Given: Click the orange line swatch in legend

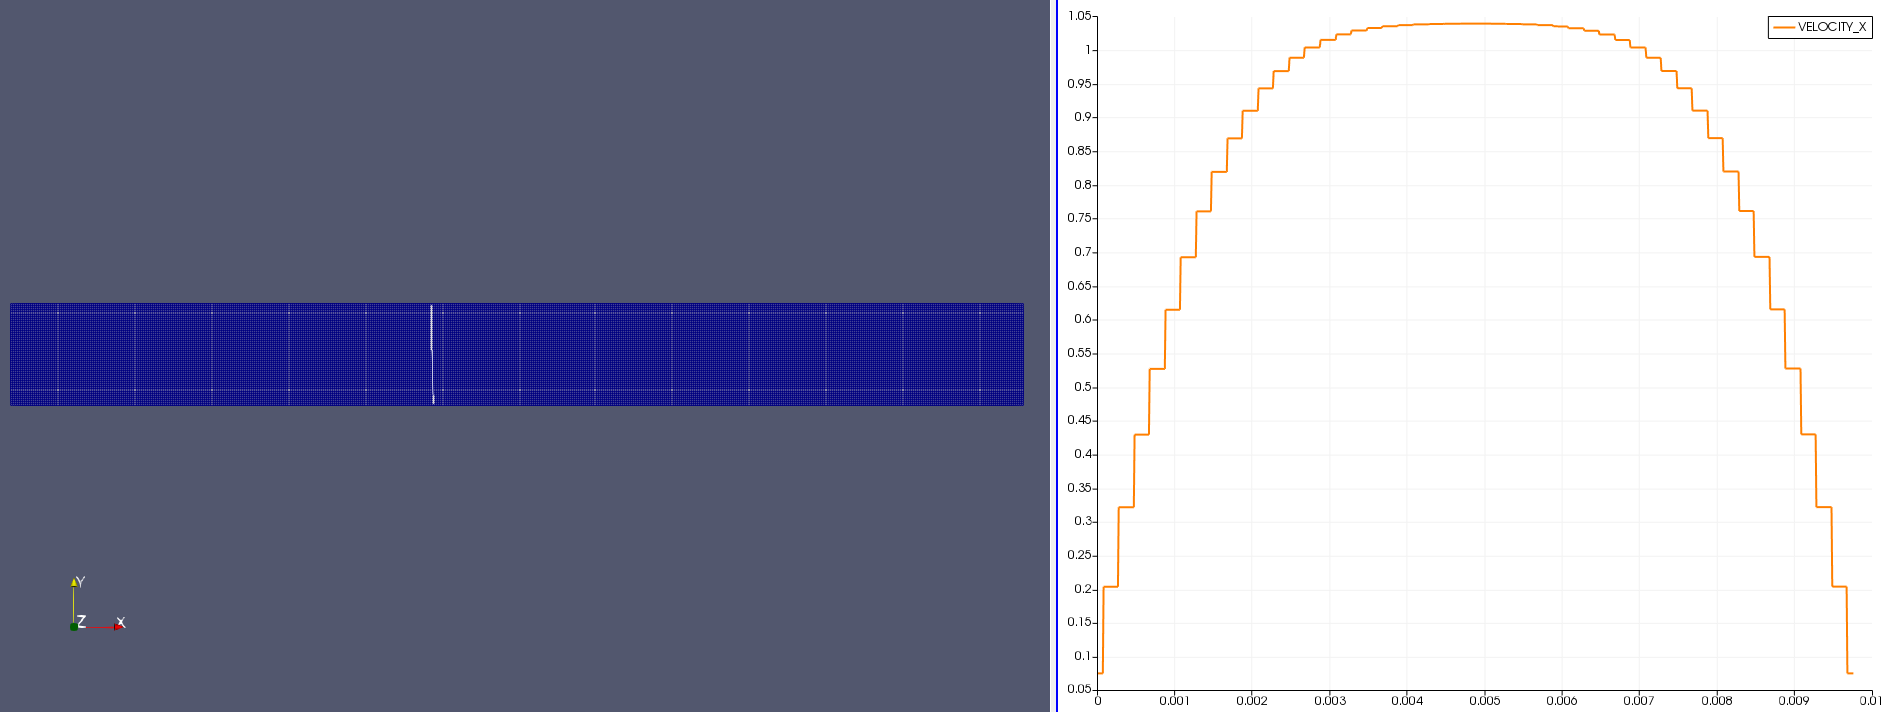Looking at the screenshot, I should 1783,27.
